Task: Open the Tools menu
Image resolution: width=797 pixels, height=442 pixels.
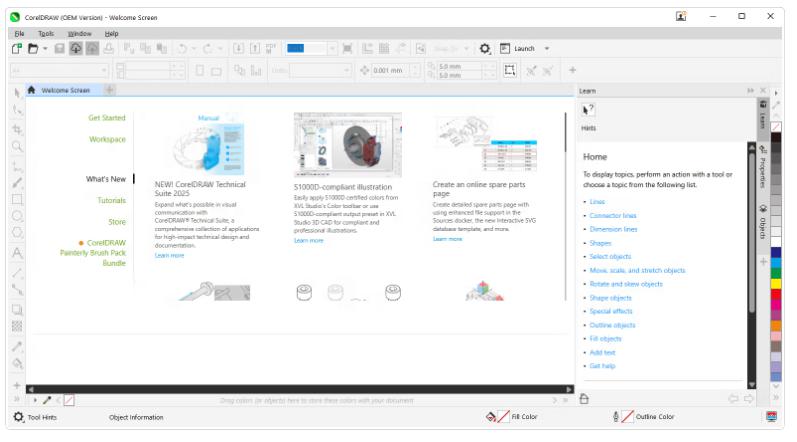Action: pos(46,33)
